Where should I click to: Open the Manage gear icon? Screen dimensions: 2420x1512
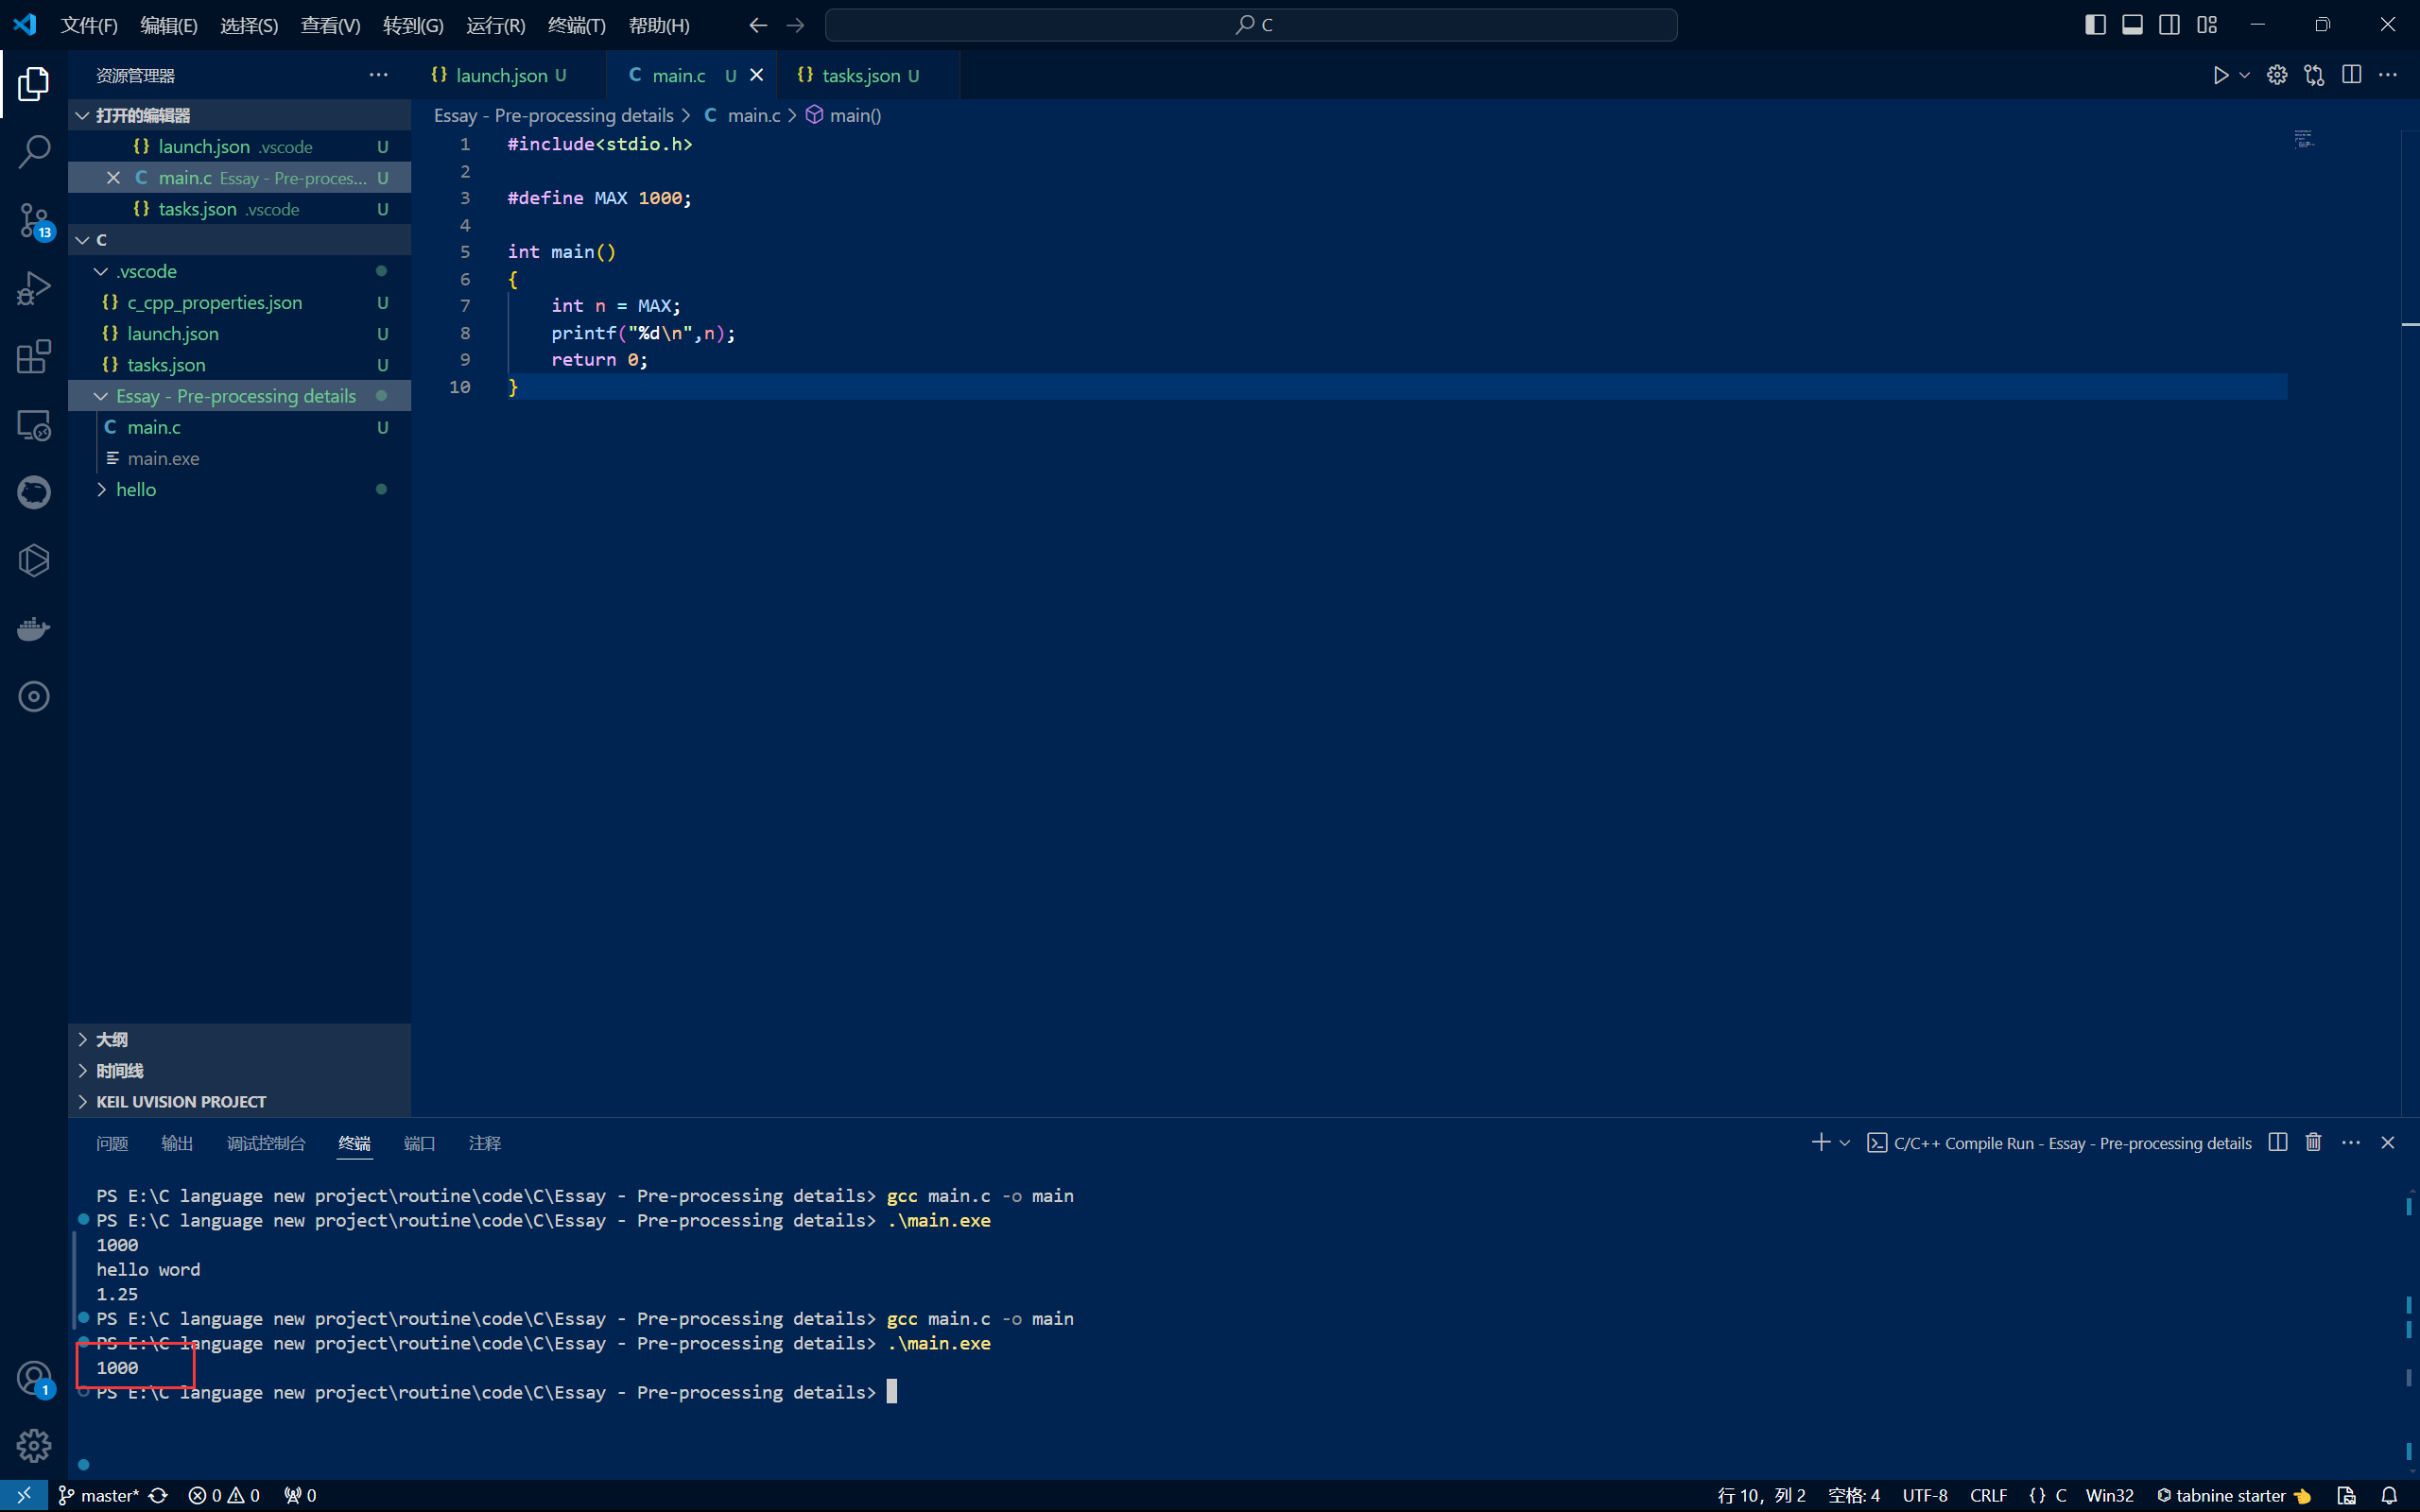point(34,1445)
